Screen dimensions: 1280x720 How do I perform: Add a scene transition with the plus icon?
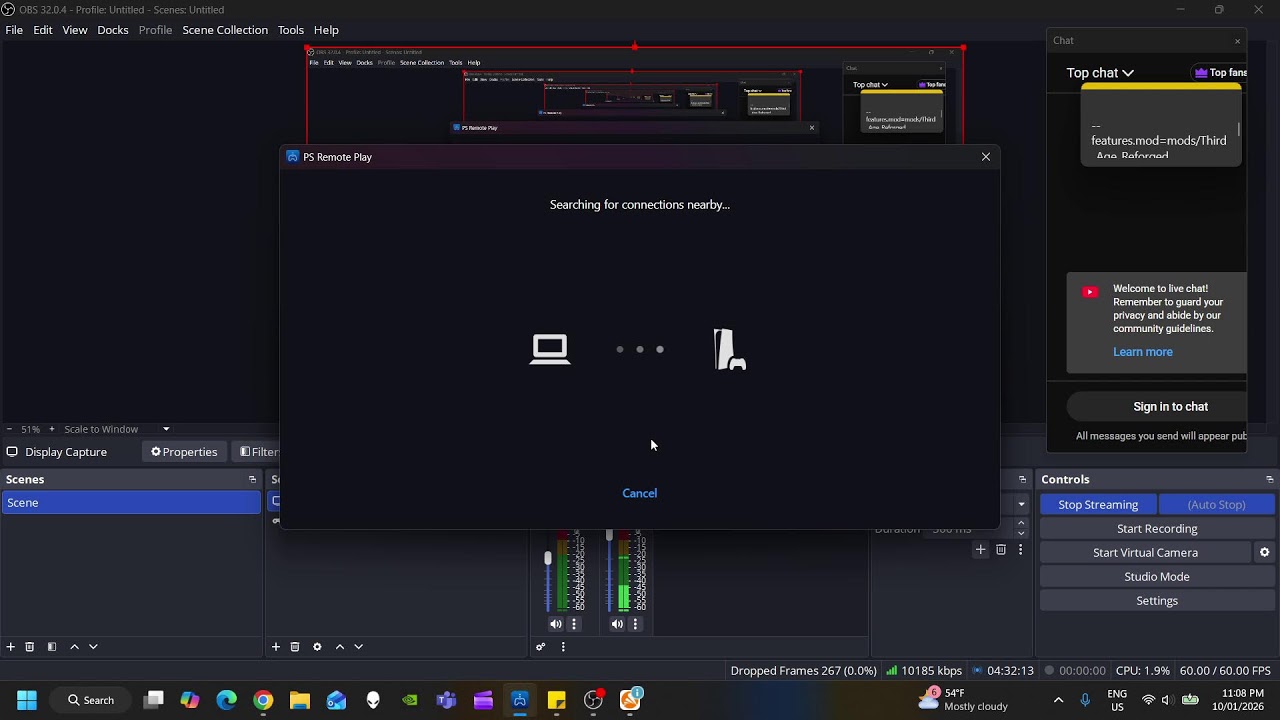(981, 550)
